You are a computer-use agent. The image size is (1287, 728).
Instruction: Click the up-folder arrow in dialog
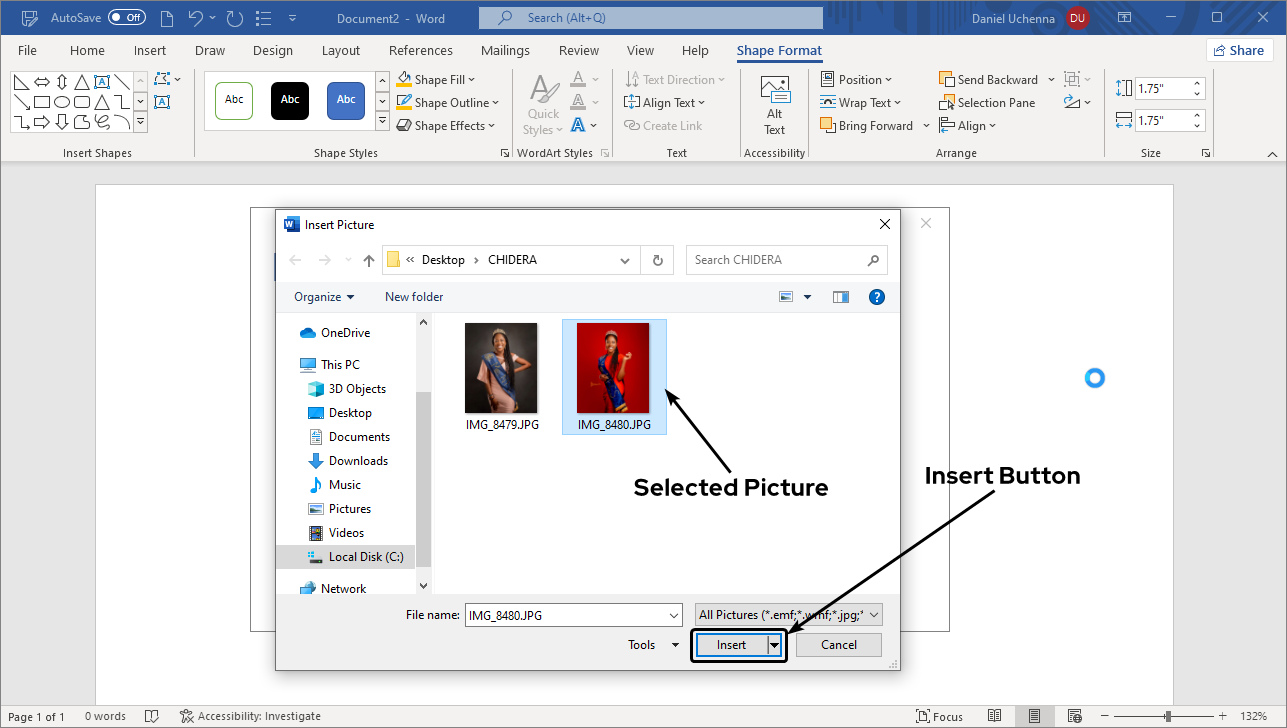click(x=369, y=260)
